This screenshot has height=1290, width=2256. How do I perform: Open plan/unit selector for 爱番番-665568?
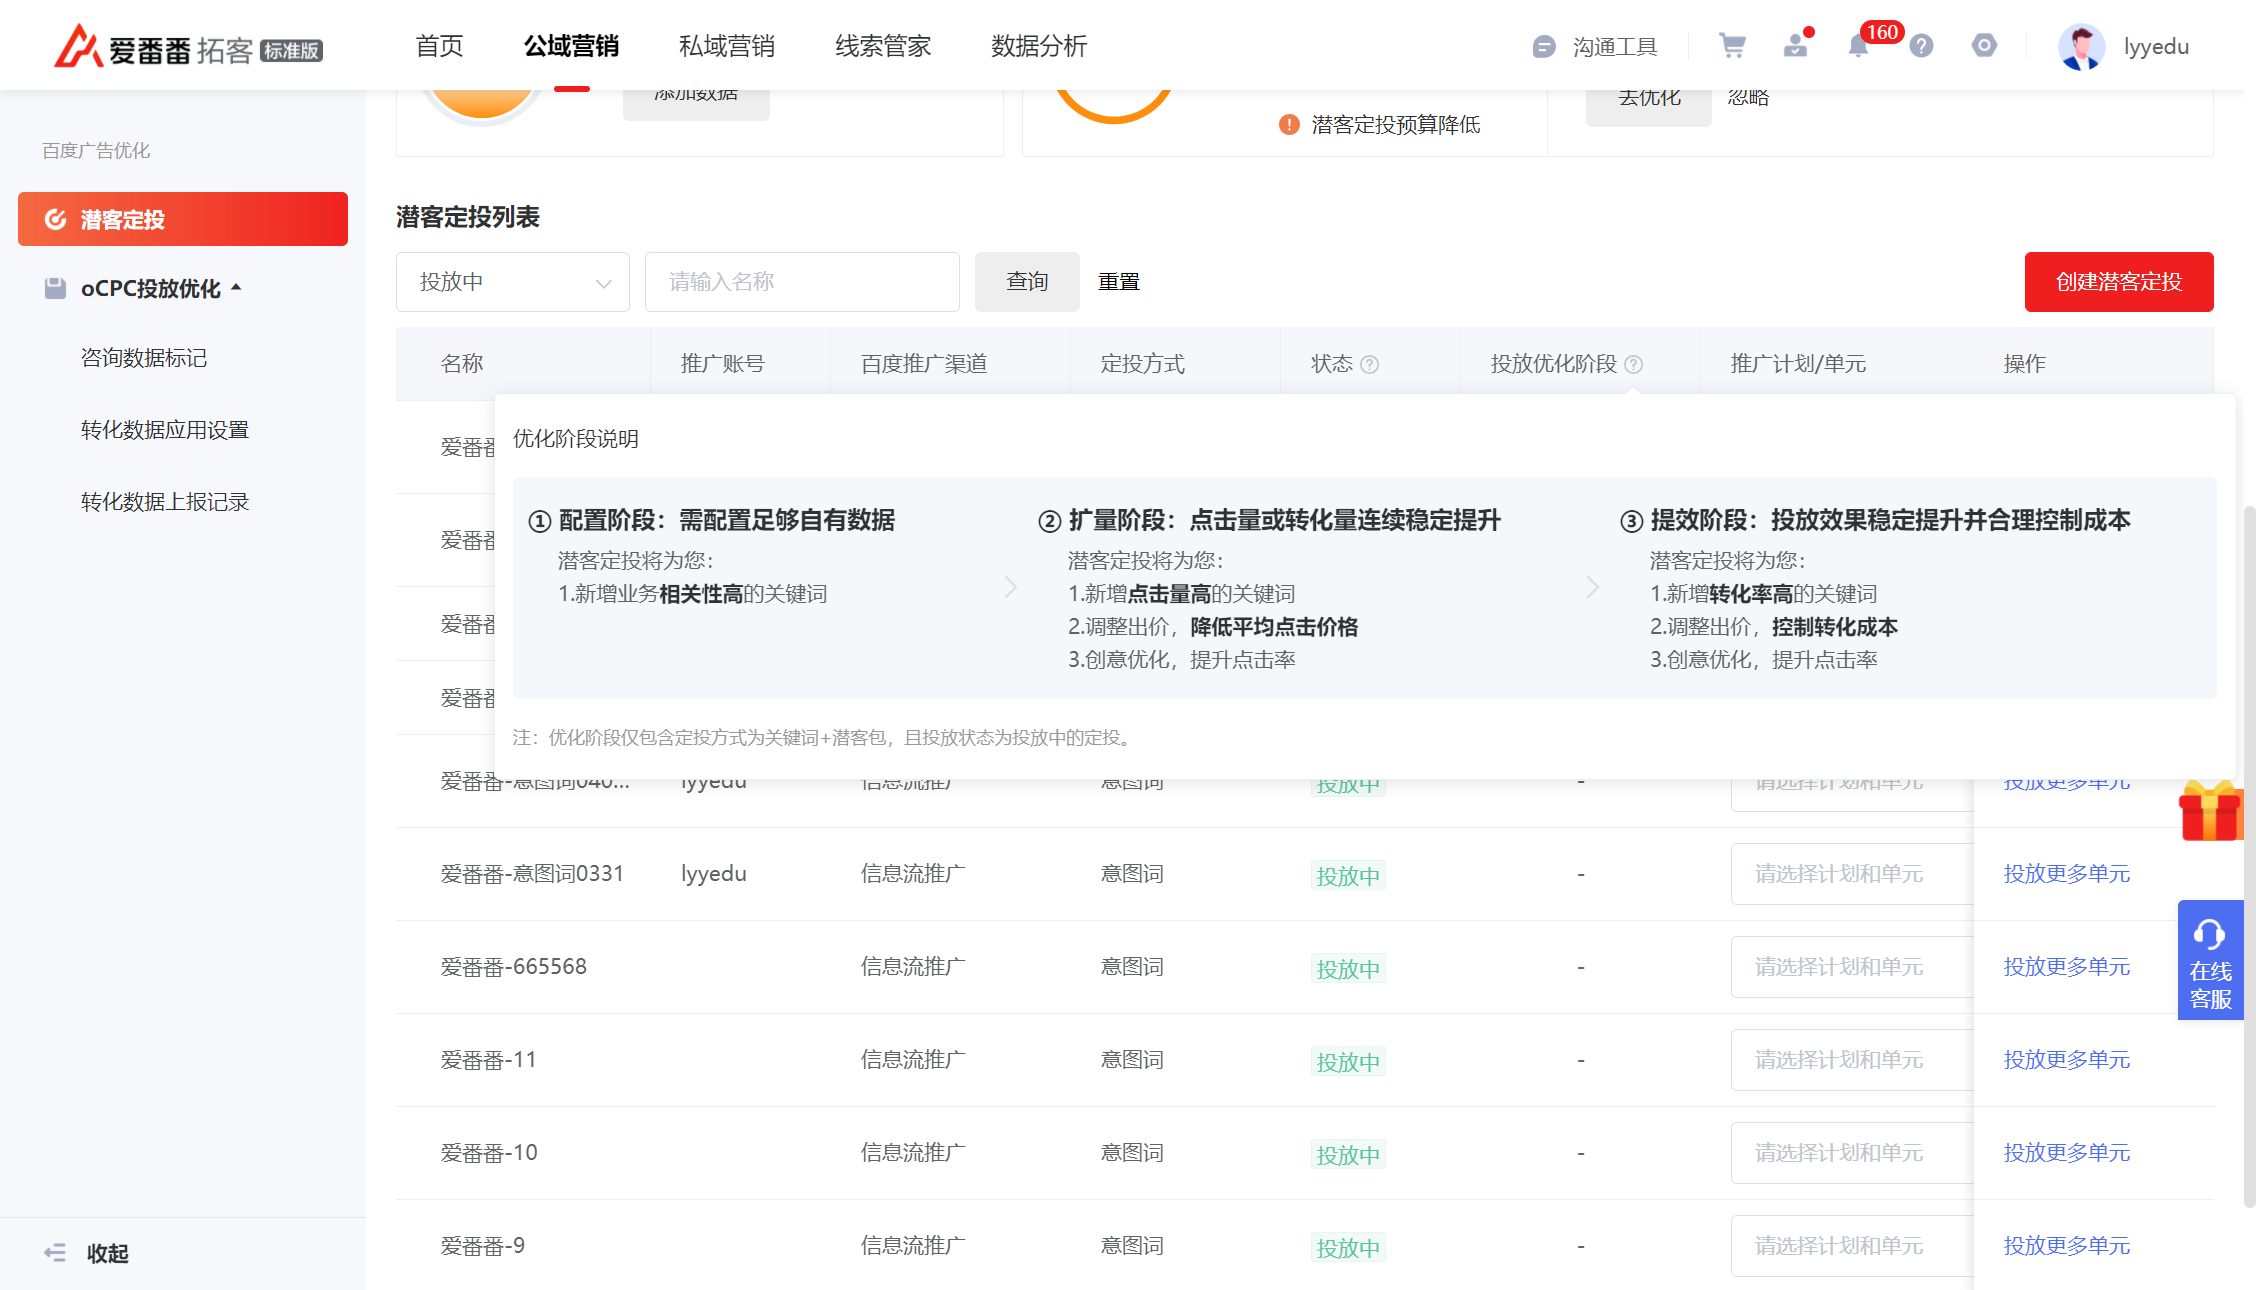click(x=1852, y=967)
